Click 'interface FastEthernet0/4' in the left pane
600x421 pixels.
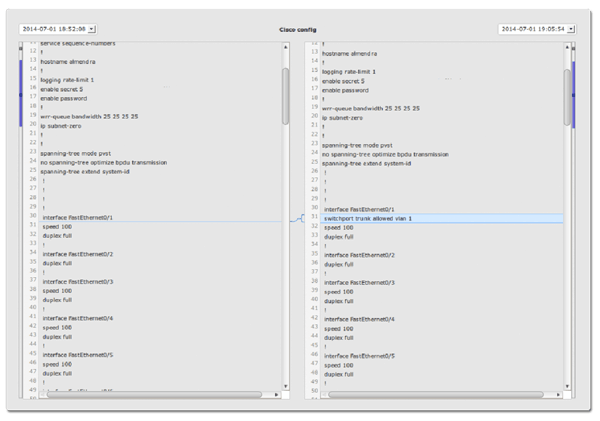[78, 318]
